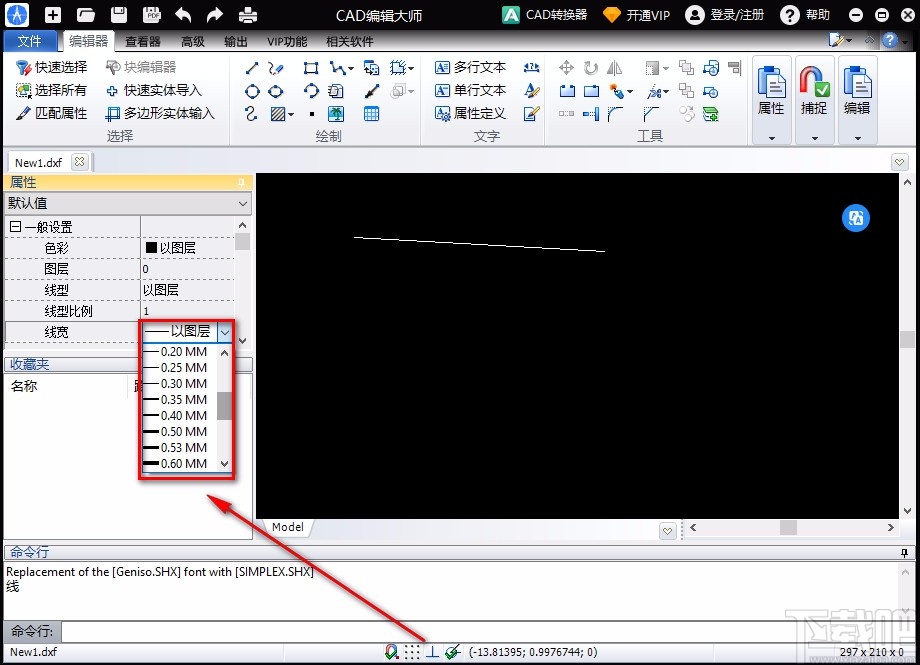Click 选择所有 select all
The width and height of the screenshot is (920, 665).
point(52,90)
